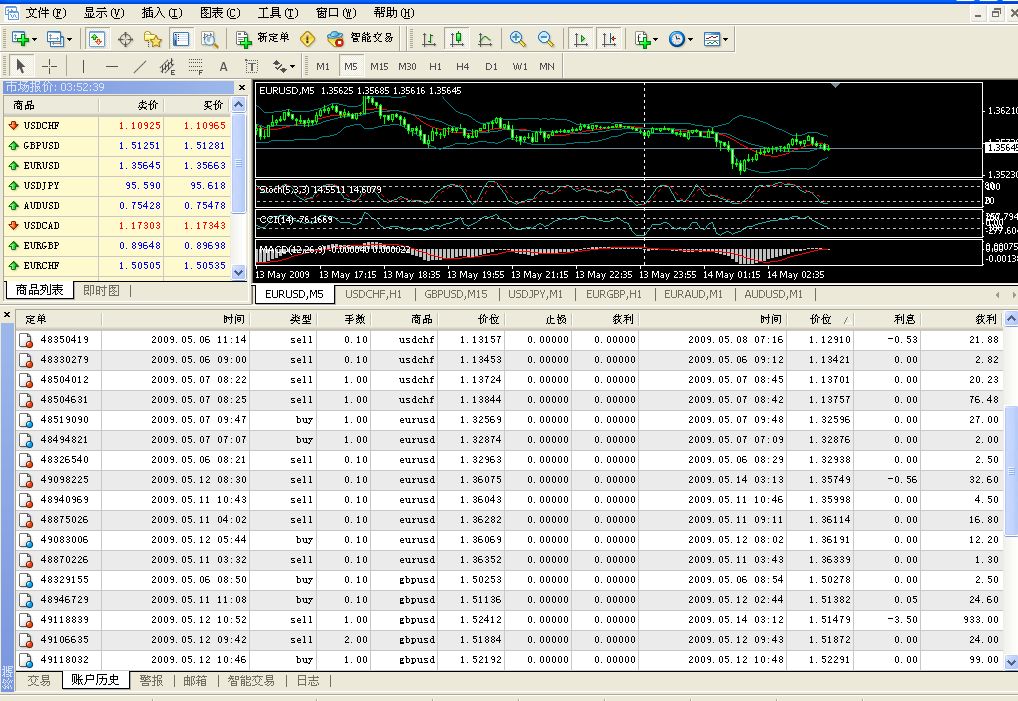Click the 新定单 new order button
Screen dimensions: 1018x701
262,39
